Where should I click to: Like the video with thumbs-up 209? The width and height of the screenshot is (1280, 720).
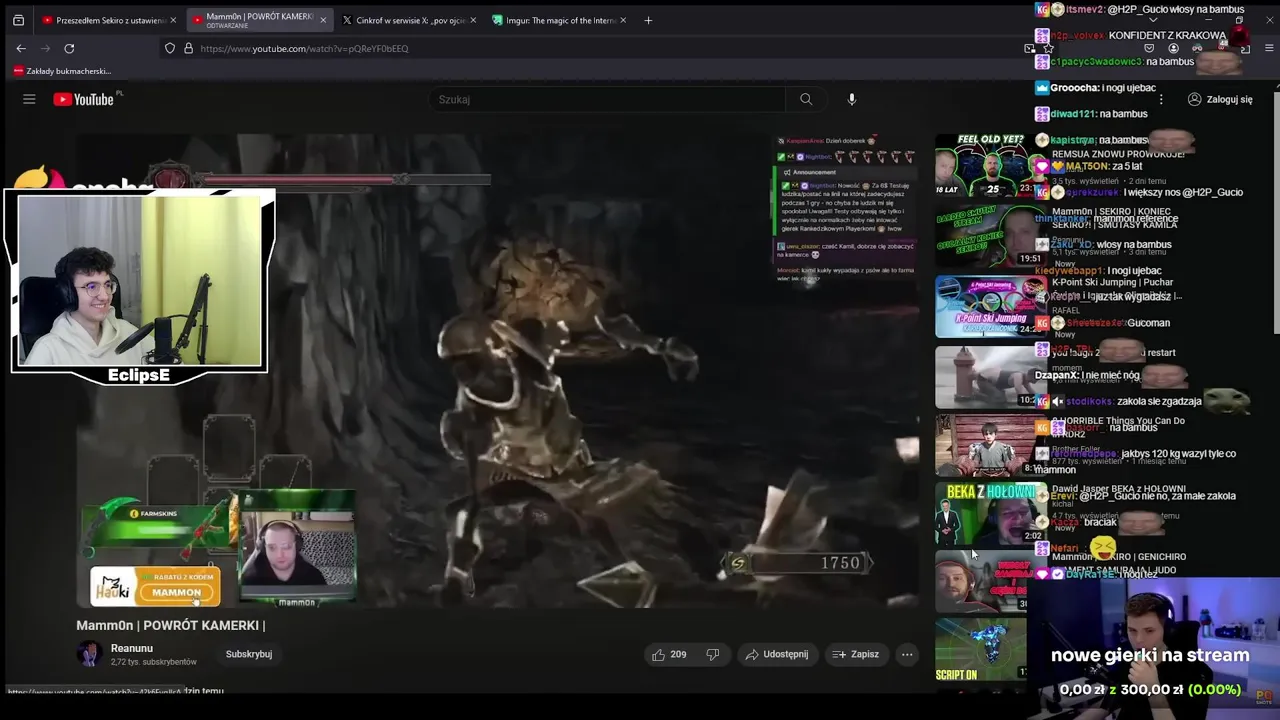[669, 654]
